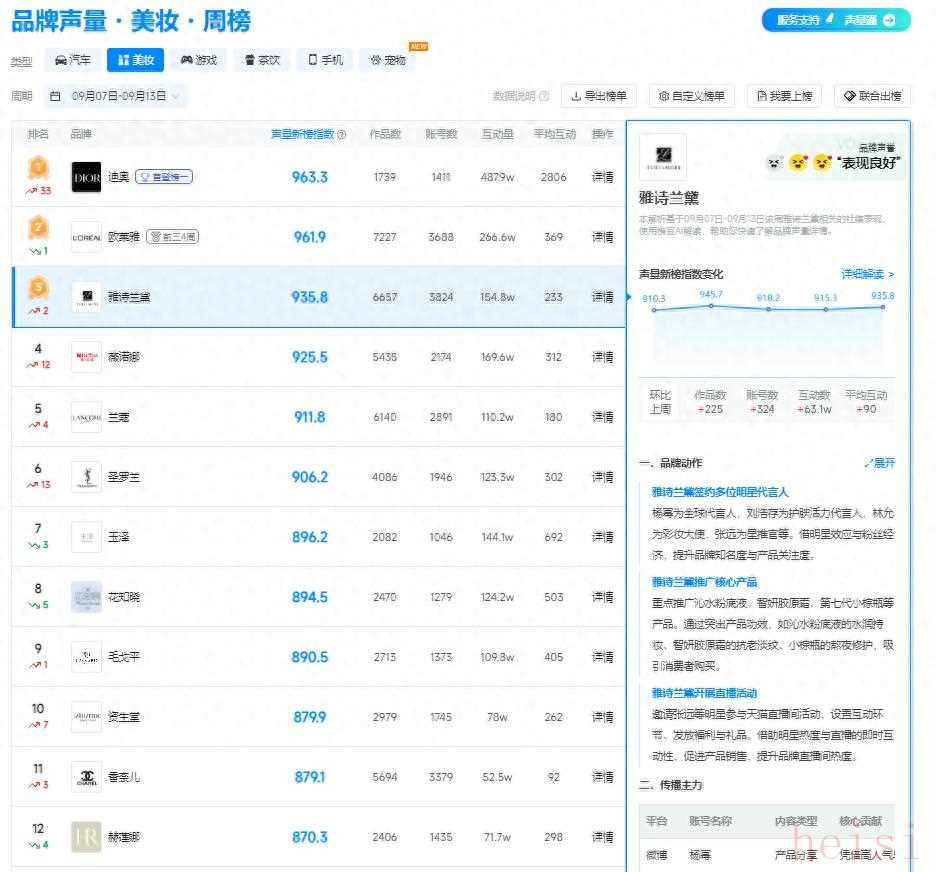Click the rank 2 medal icon
The image size is (936, 872).
[x=38, y=227]
